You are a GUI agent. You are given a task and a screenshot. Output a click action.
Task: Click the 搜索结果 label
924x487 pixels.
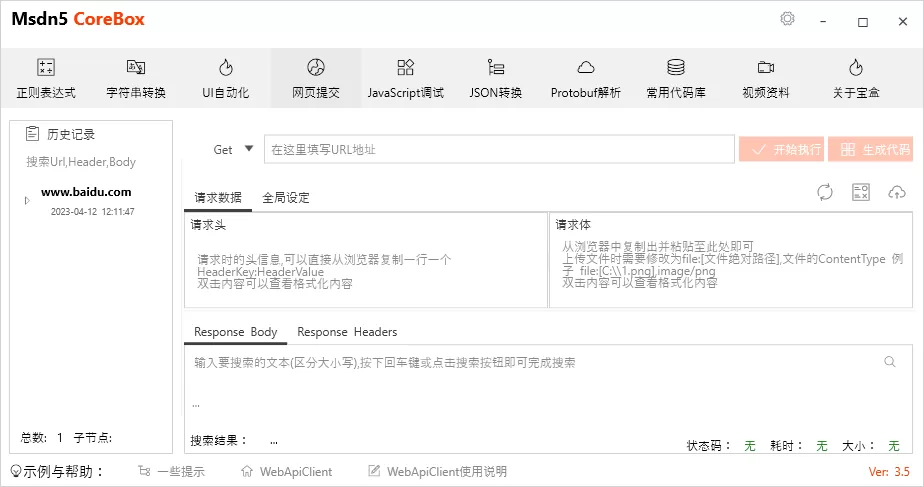click(219, 440)
